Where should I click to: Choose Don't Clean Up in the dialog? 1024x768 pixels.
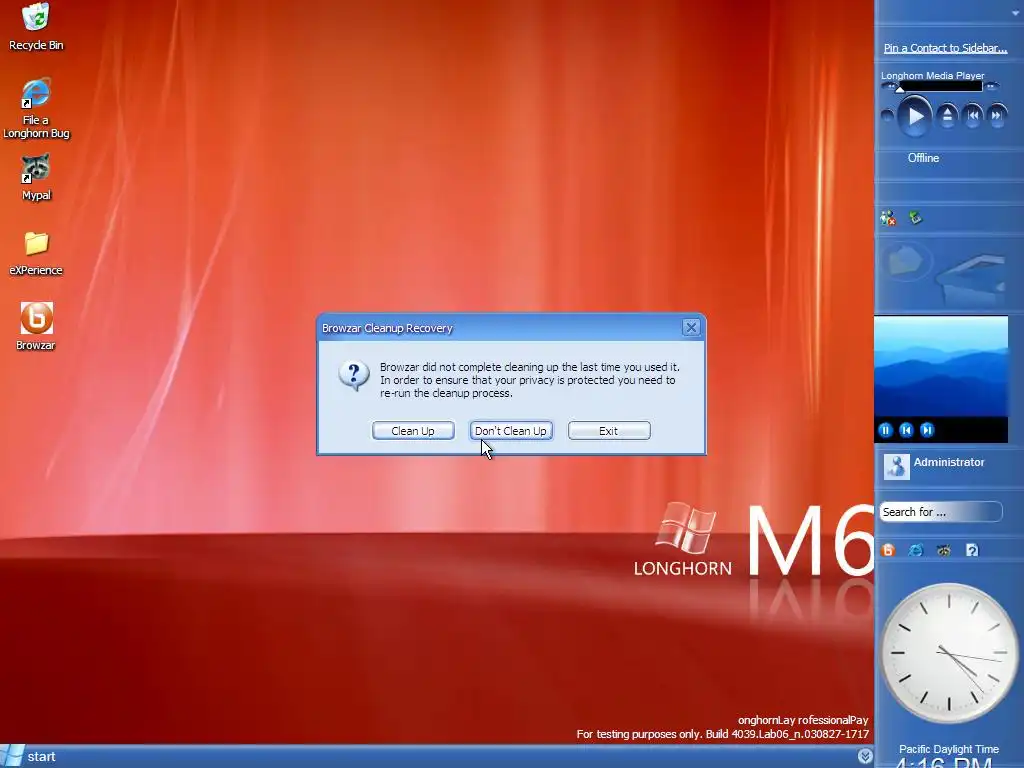(x=511, y=431)
